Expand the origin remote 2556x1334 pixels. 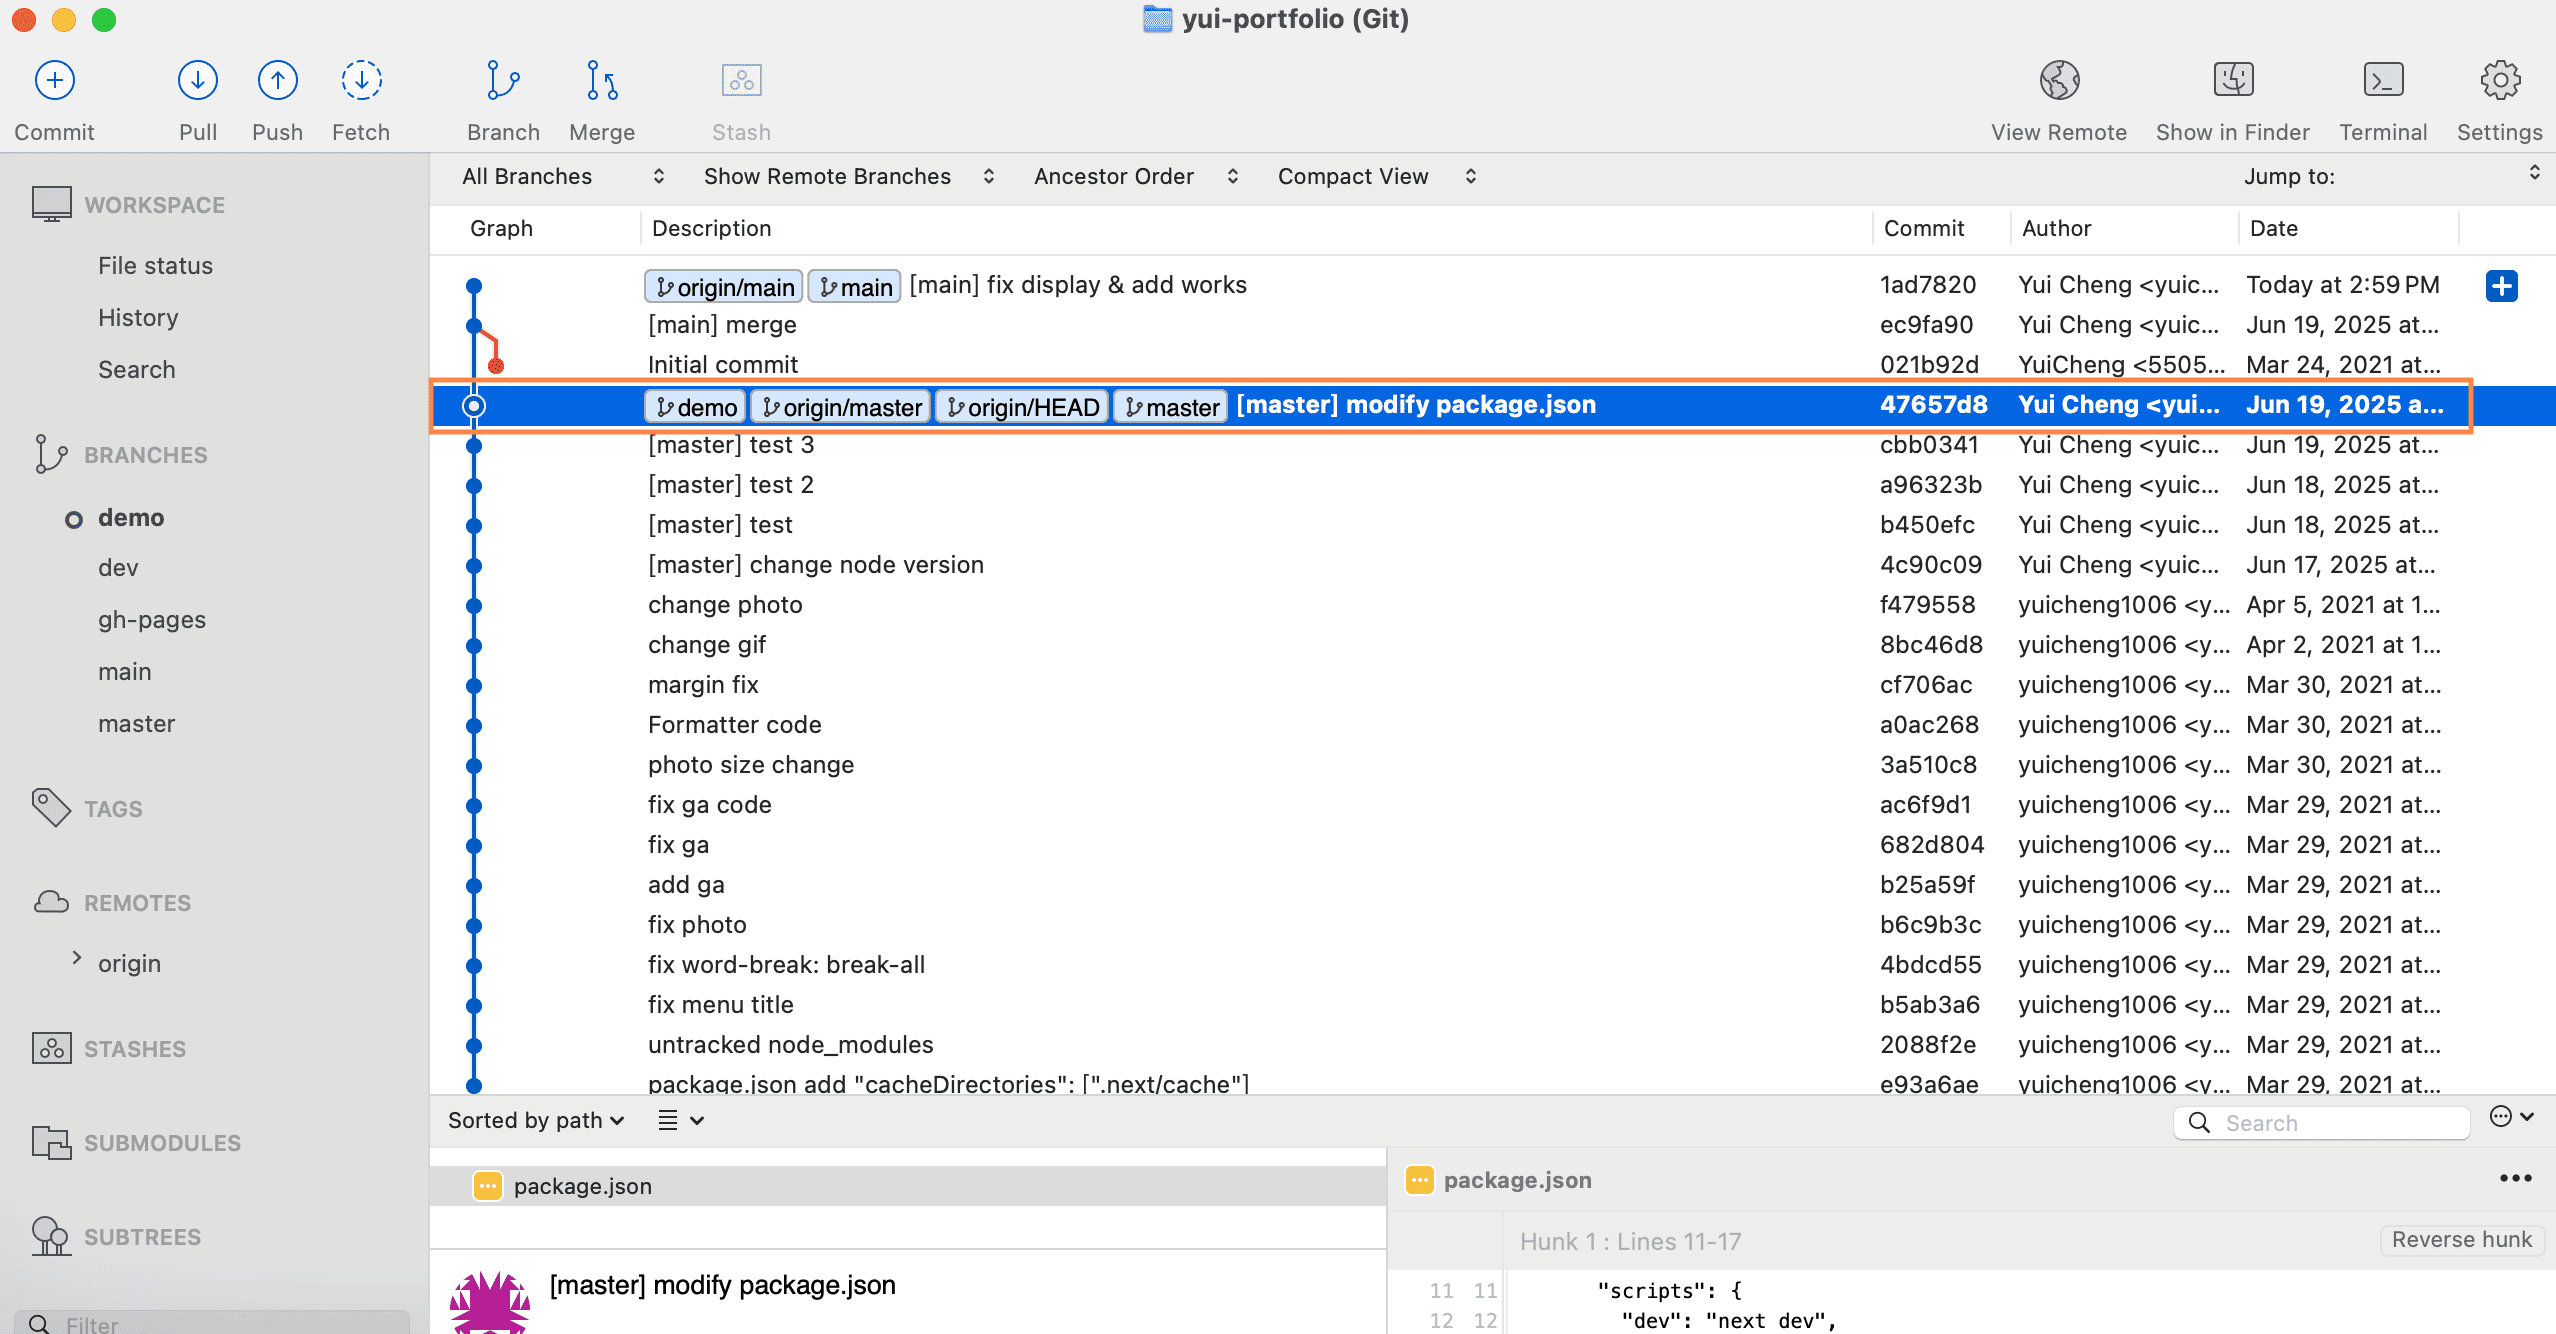pos(77,959)
